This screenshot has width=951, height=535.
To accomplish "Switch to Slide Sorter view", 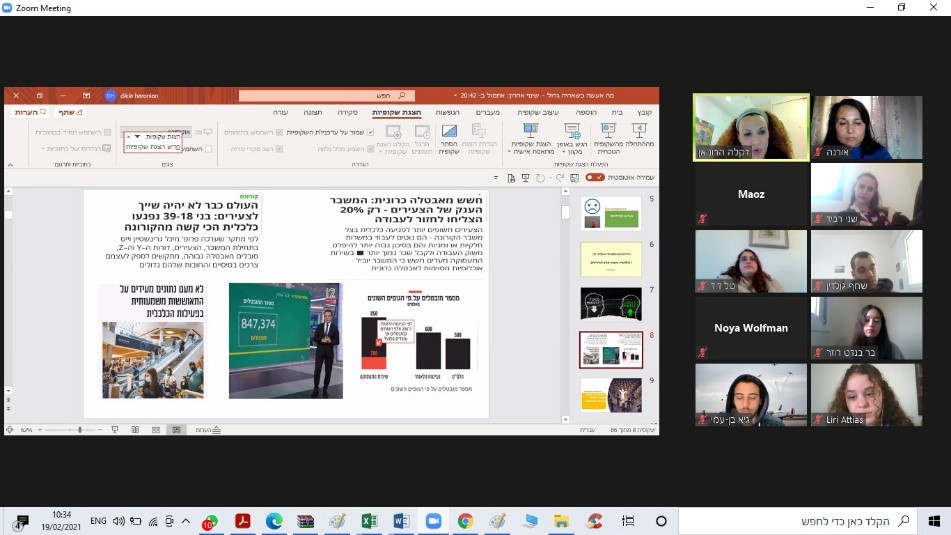I will (156, 429).
